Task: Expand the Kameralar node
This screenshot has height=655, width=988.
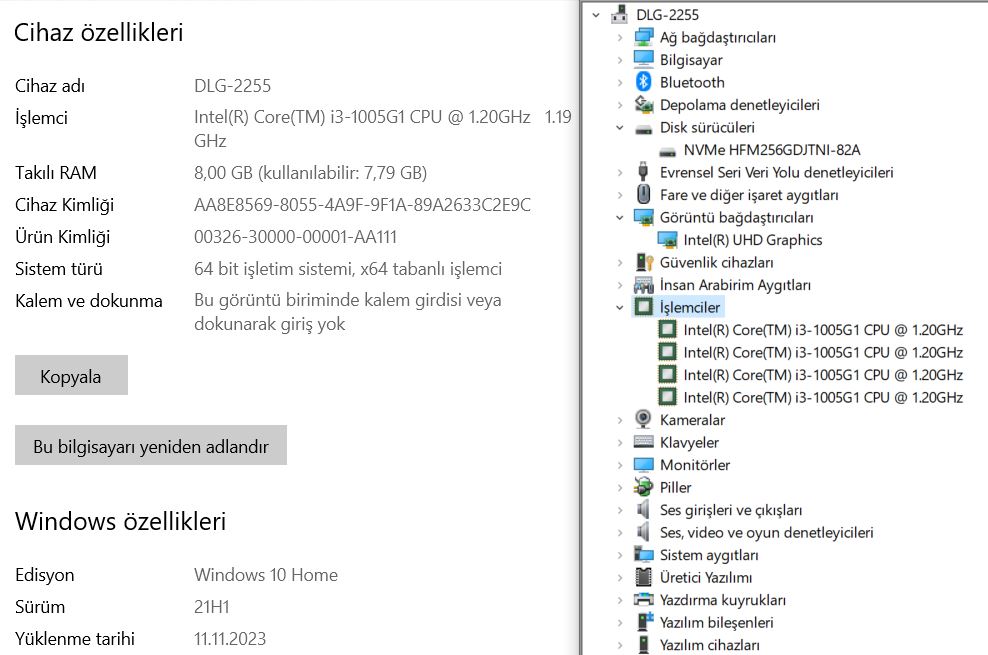Action: [620, 420]
